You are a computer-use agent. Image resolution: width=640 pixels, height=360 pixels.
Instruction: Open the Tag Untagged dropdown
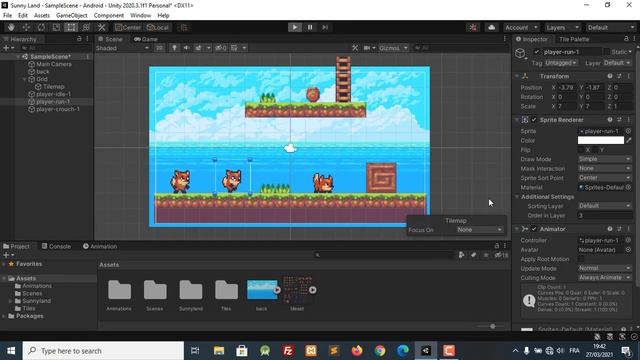[x=561, y=63]
